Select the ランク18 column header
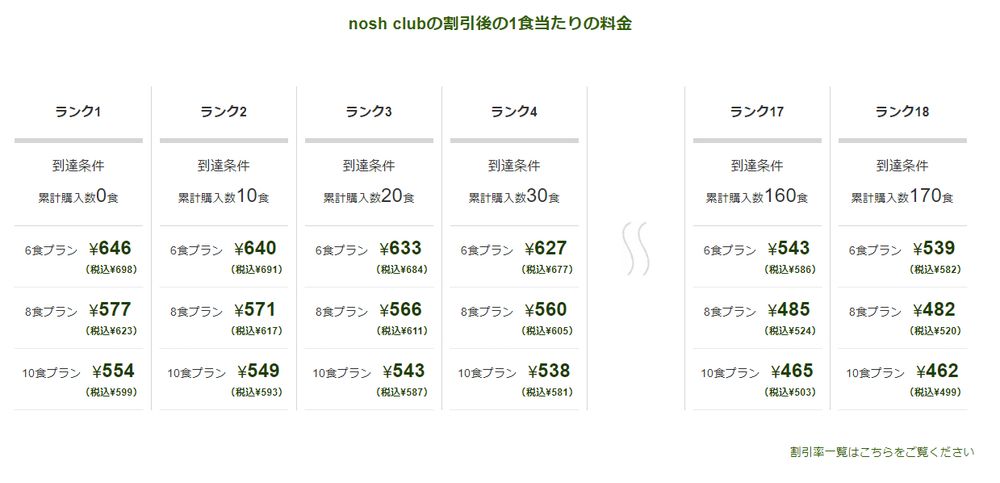Viewport: 1000px width, 483px height. click(902, 112)
